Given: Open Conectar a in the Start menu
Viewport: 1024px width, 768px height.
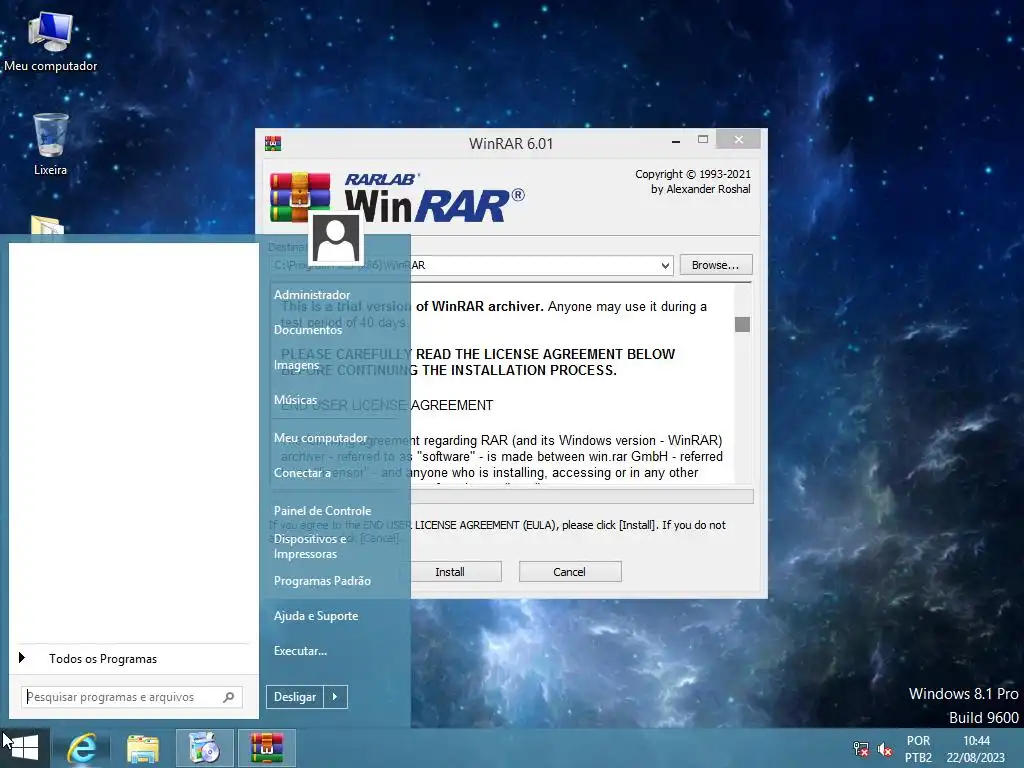Looking at the screenshot, I should (302, 473).
